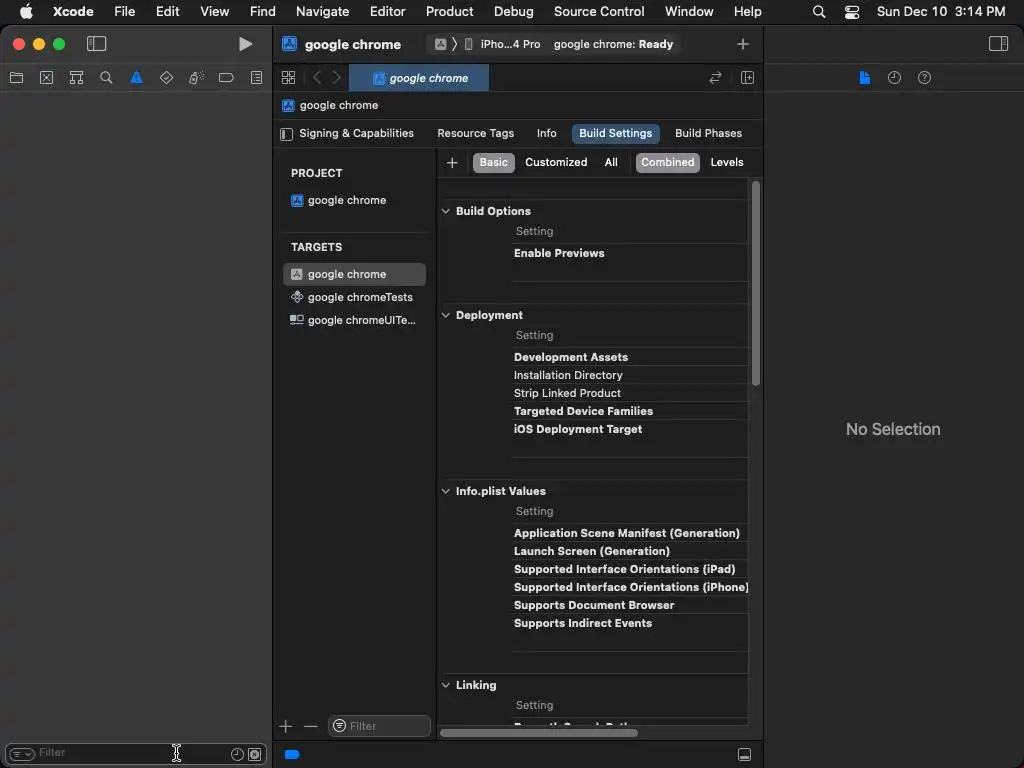Click the blue breakpoint indicator at bottom
The height and width of the screenshot is (768, 1024).
coord(292,754)
